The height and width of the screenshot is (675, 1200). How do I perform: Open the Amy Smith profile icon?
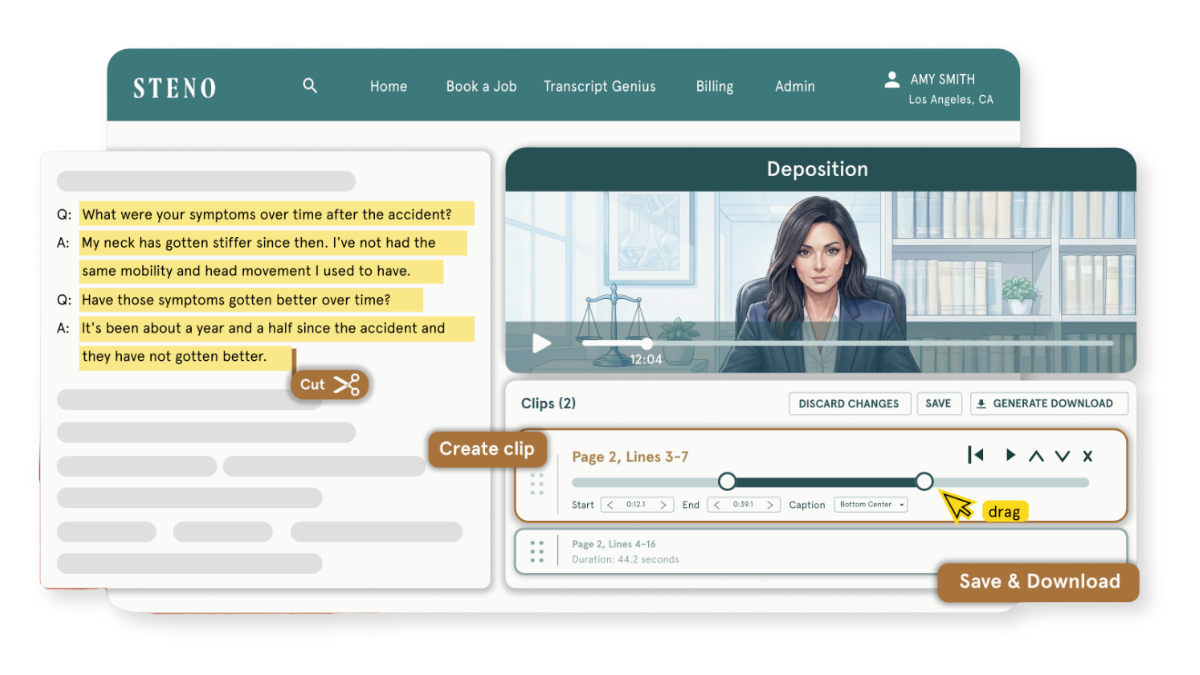tap(892, 80)
